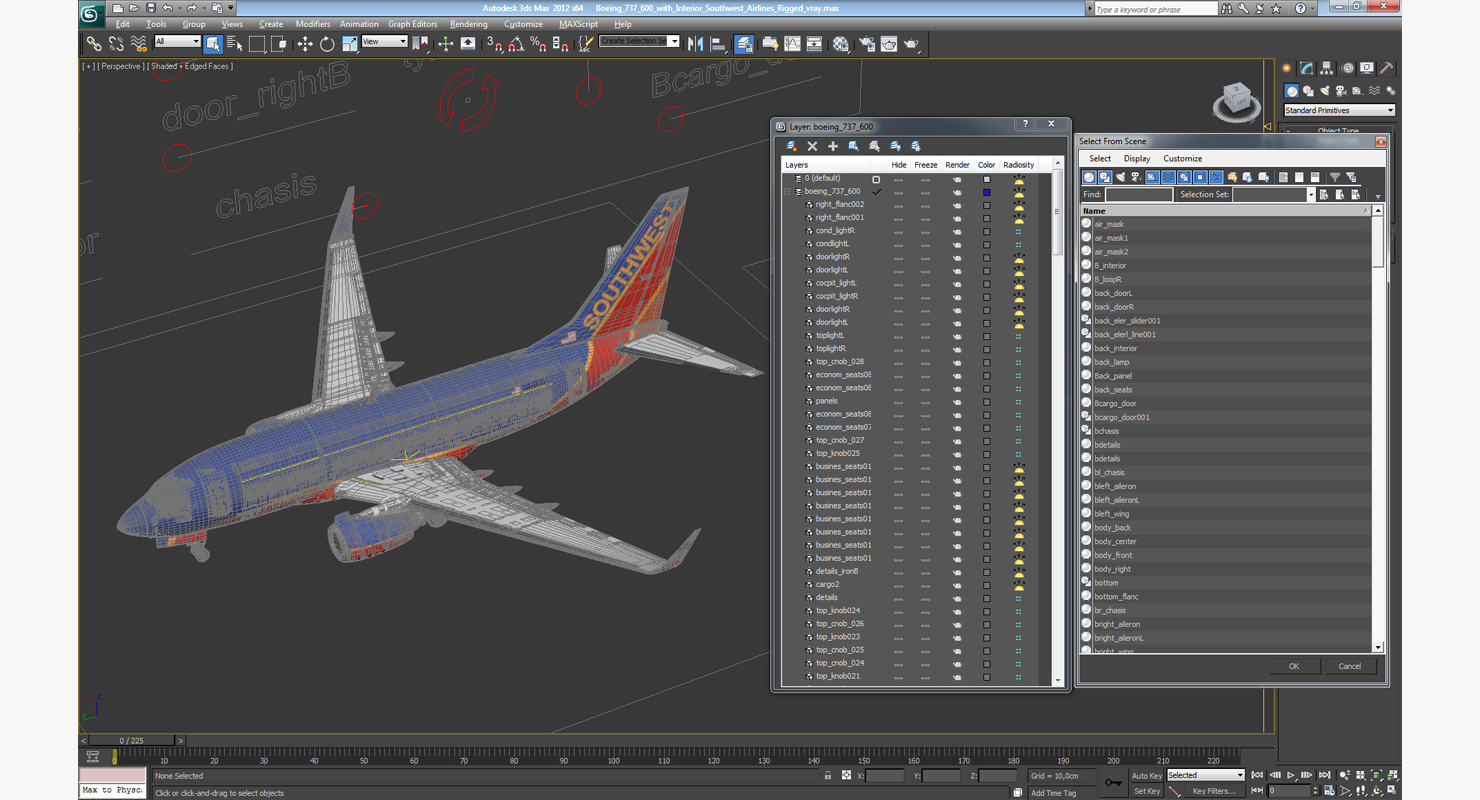The image size is (1480, 800).
Task: Open Selection Set dropdown in Select From Scene
Action: [x=1310, y=195]
